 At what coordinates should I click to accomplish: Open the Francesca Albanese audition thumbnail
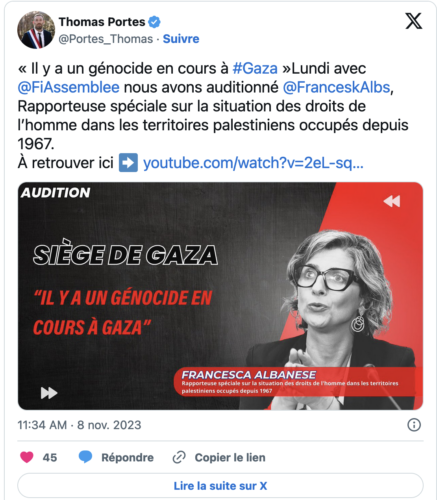point(220,296)
